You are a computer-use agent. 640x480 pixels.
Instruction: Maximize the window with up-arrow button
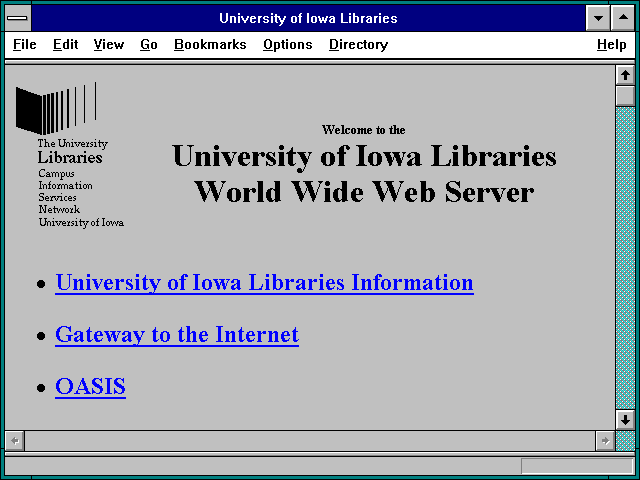[623, 18]
